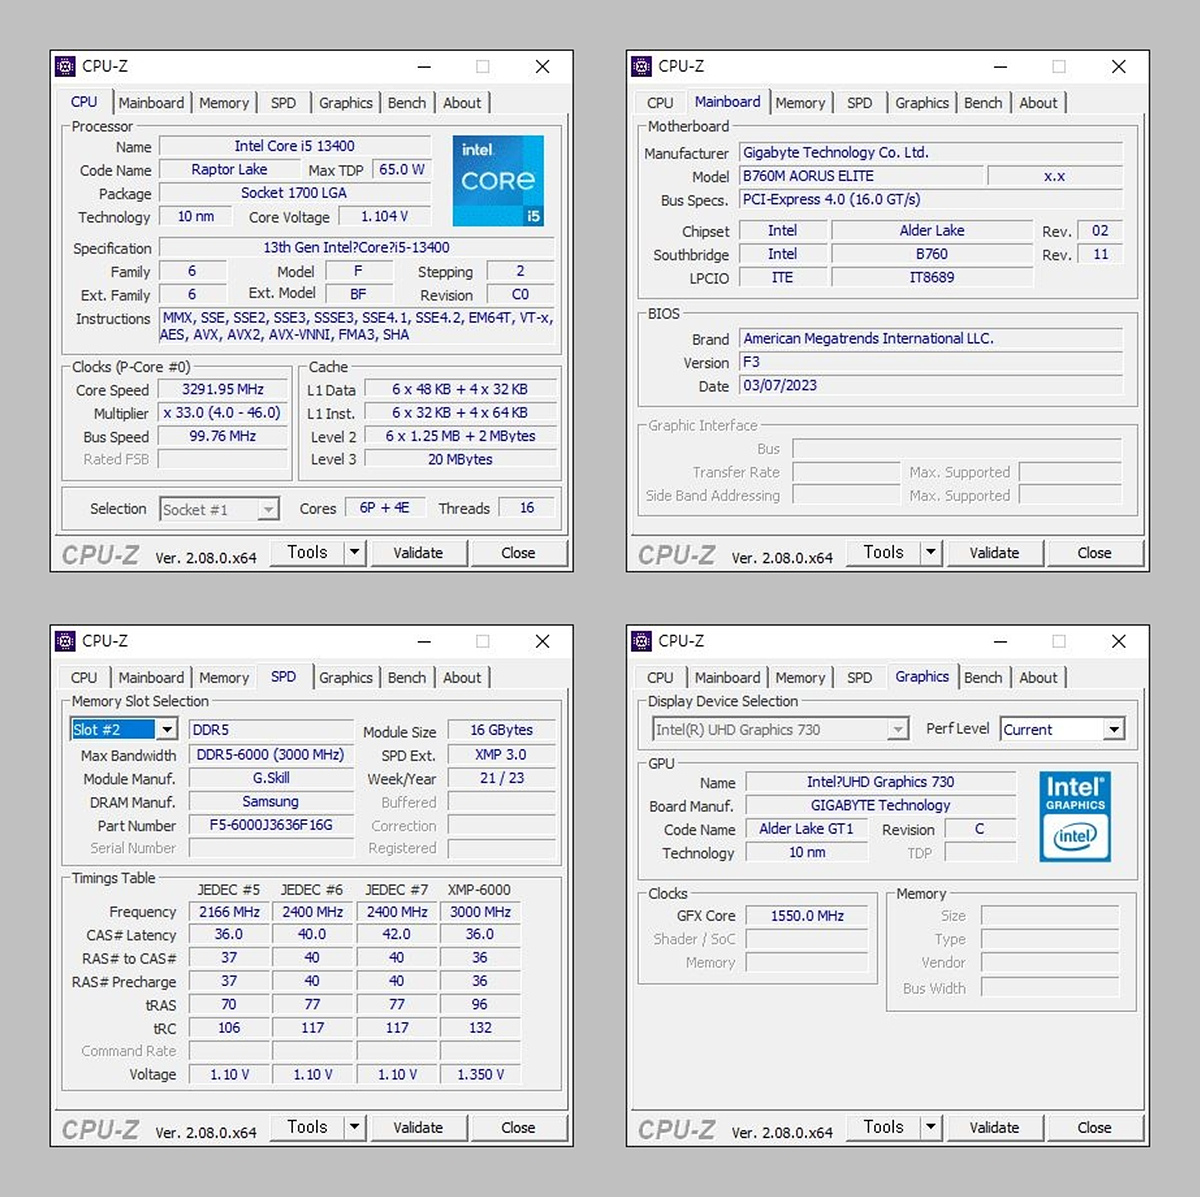Click CPU-Z app icon in top-left window
The height and width of the screenshot is (1197, 1200).
coord(65,66)
